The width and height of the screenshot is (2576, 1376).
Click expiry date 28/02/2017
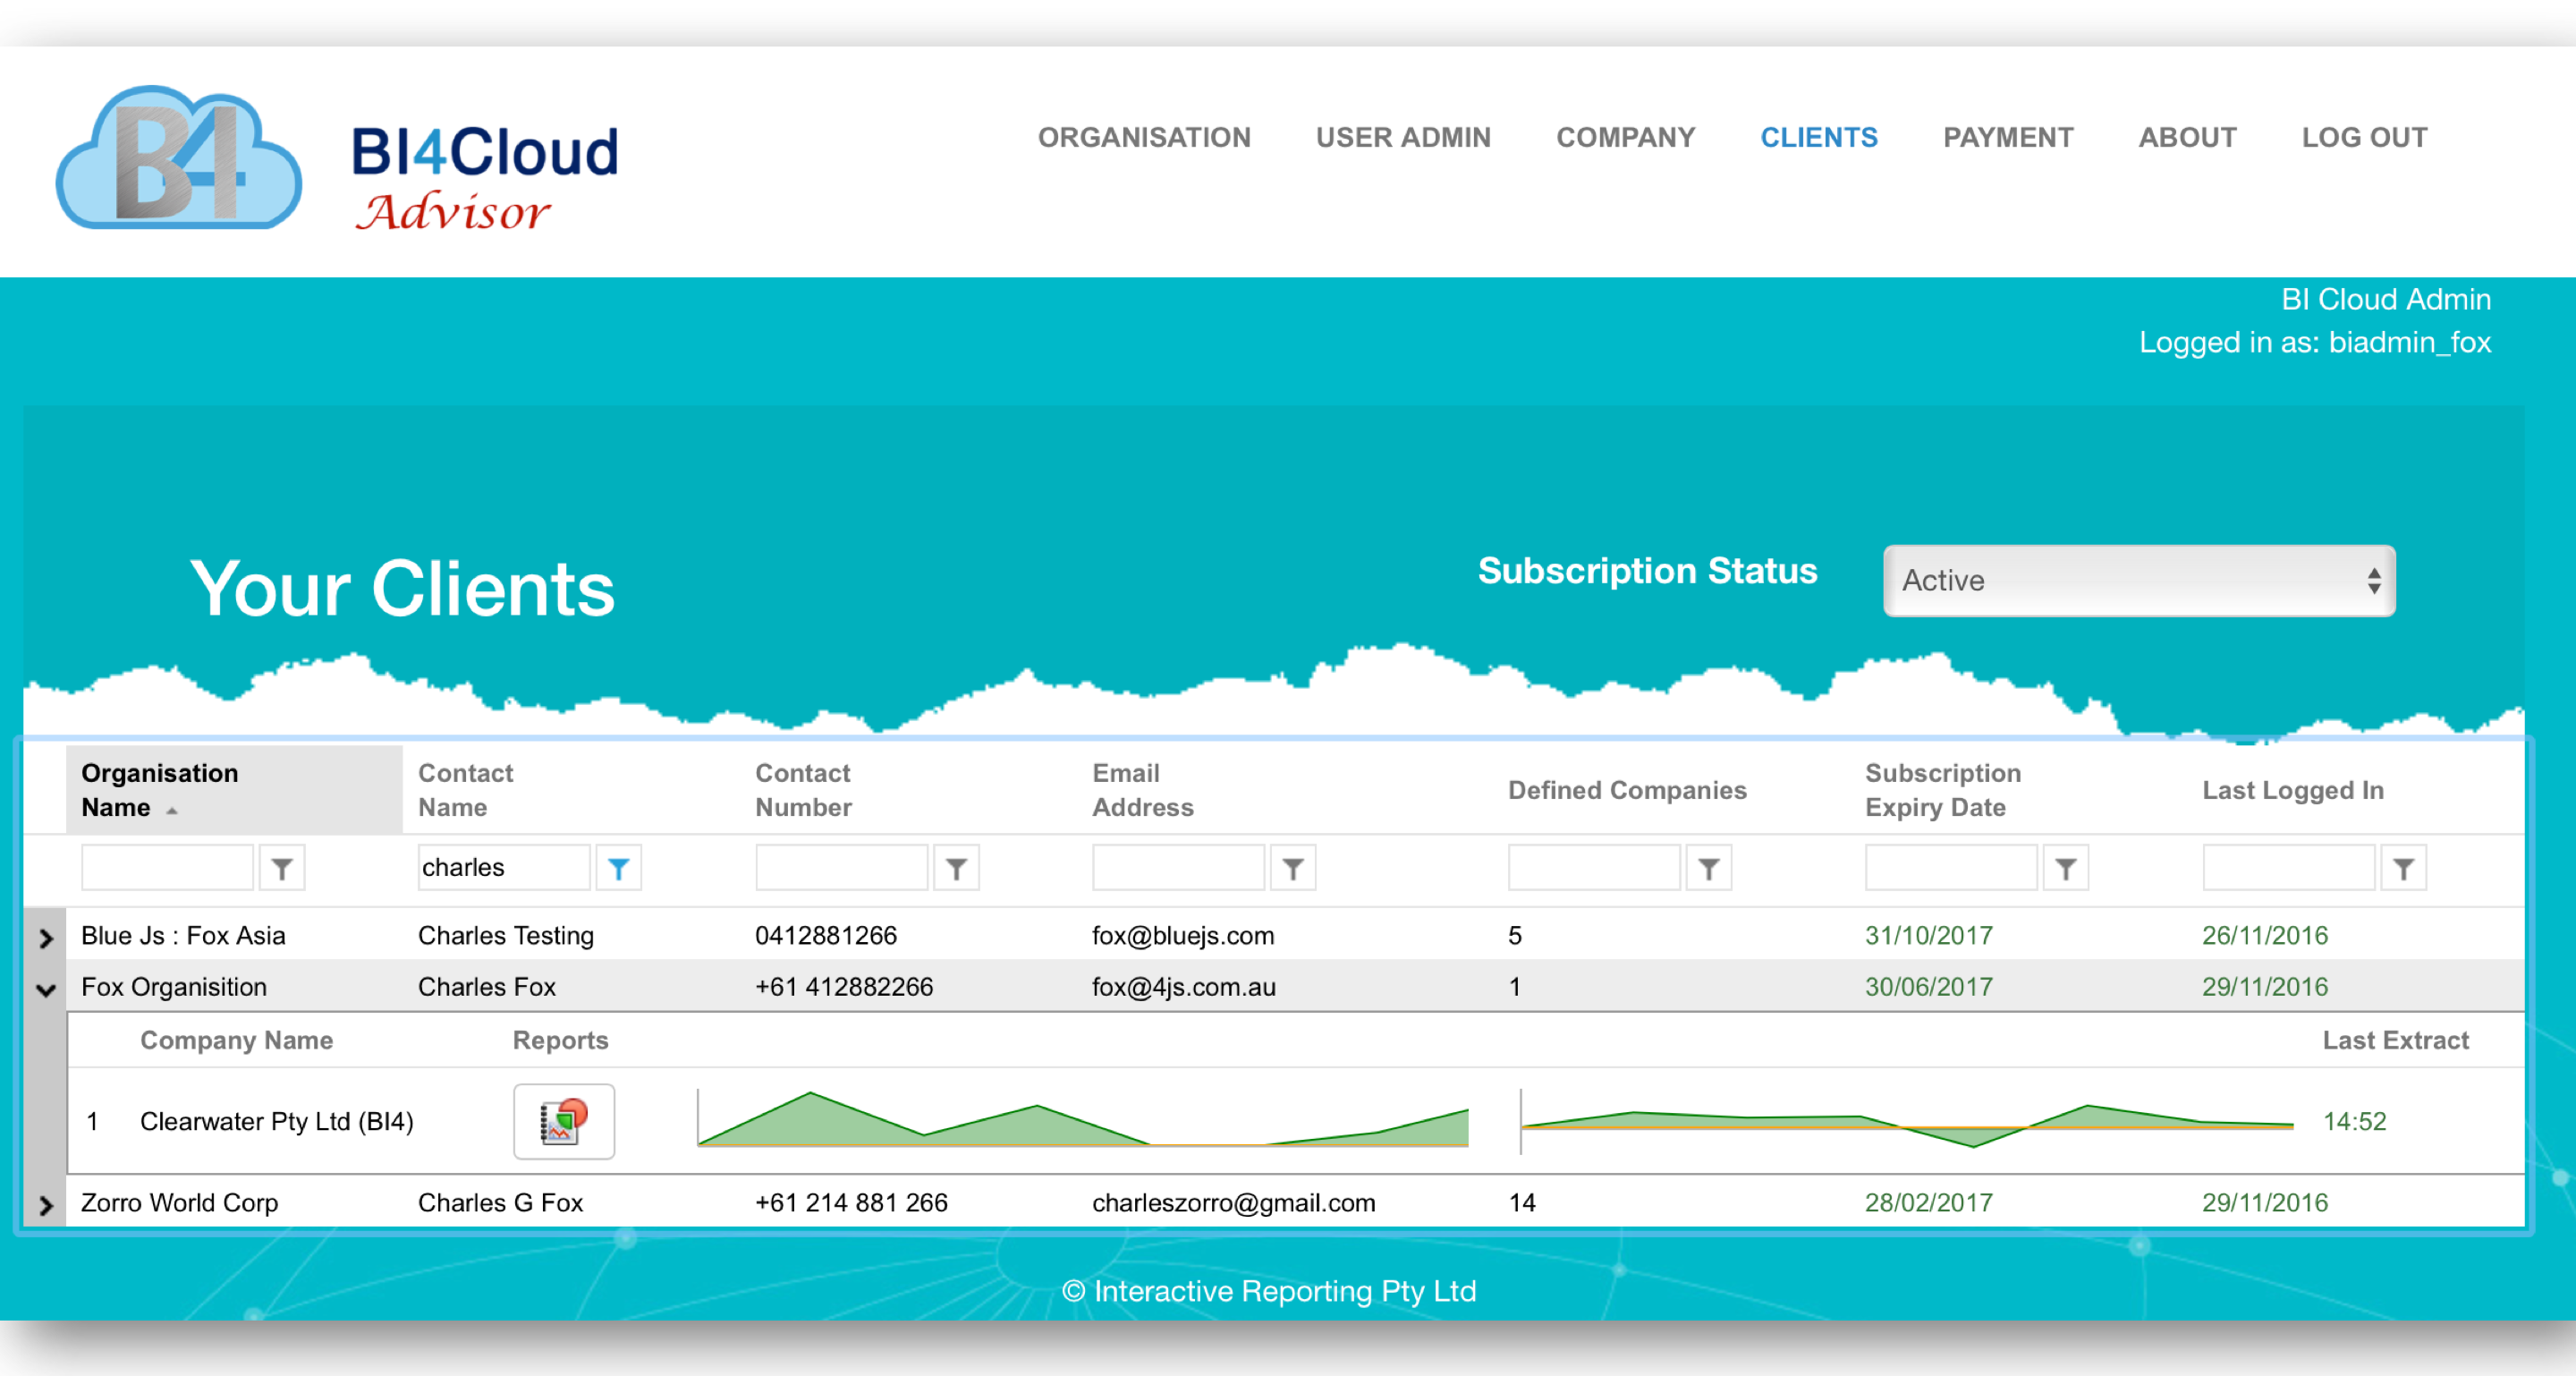(x=1929, y=1203)
